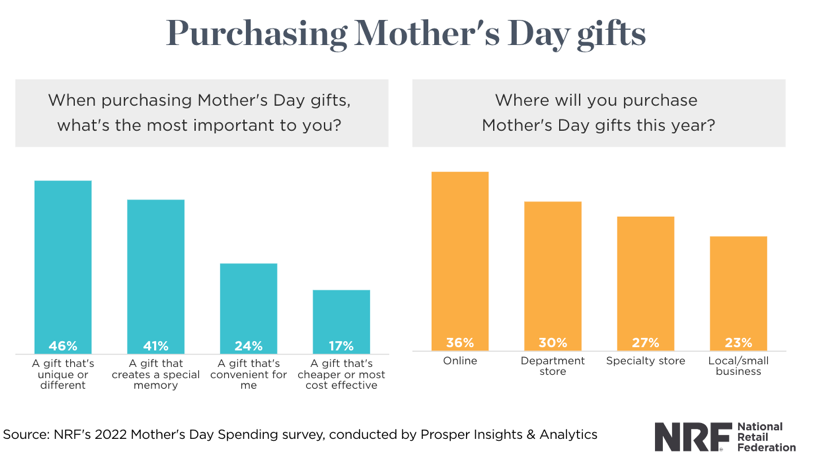Screen dimensions: 817x474
Task: Click the 'cheaper or most cost effective' label
Action: coord(341,374)
